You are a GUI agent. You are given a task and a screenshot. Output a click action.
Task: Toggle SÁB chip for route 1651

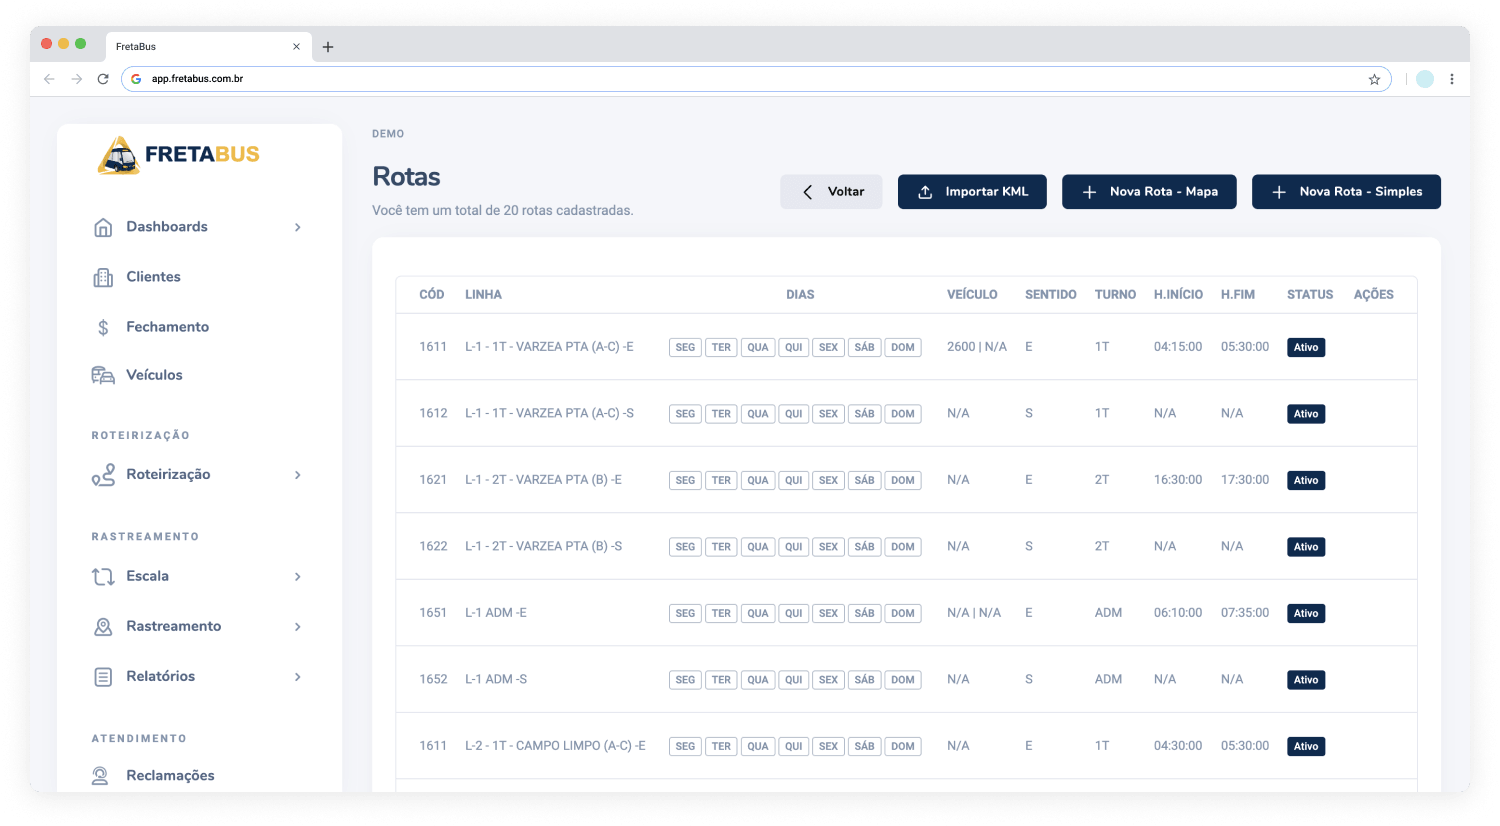(x=864, y=613)
